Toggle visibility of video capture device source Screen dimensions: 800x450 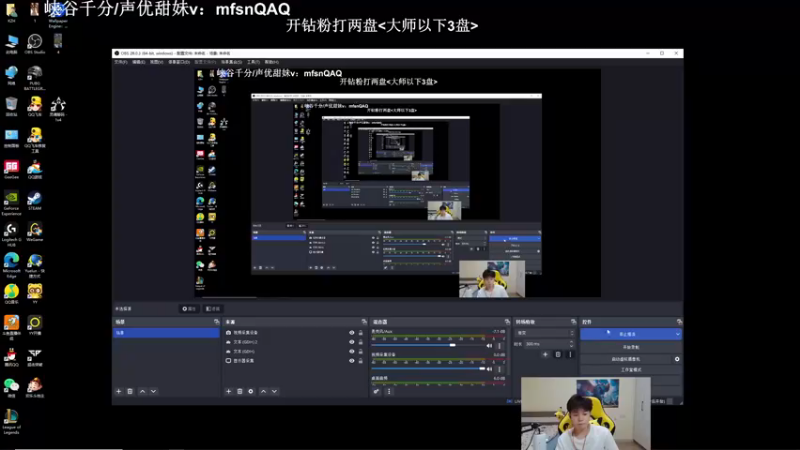[352, 333]
